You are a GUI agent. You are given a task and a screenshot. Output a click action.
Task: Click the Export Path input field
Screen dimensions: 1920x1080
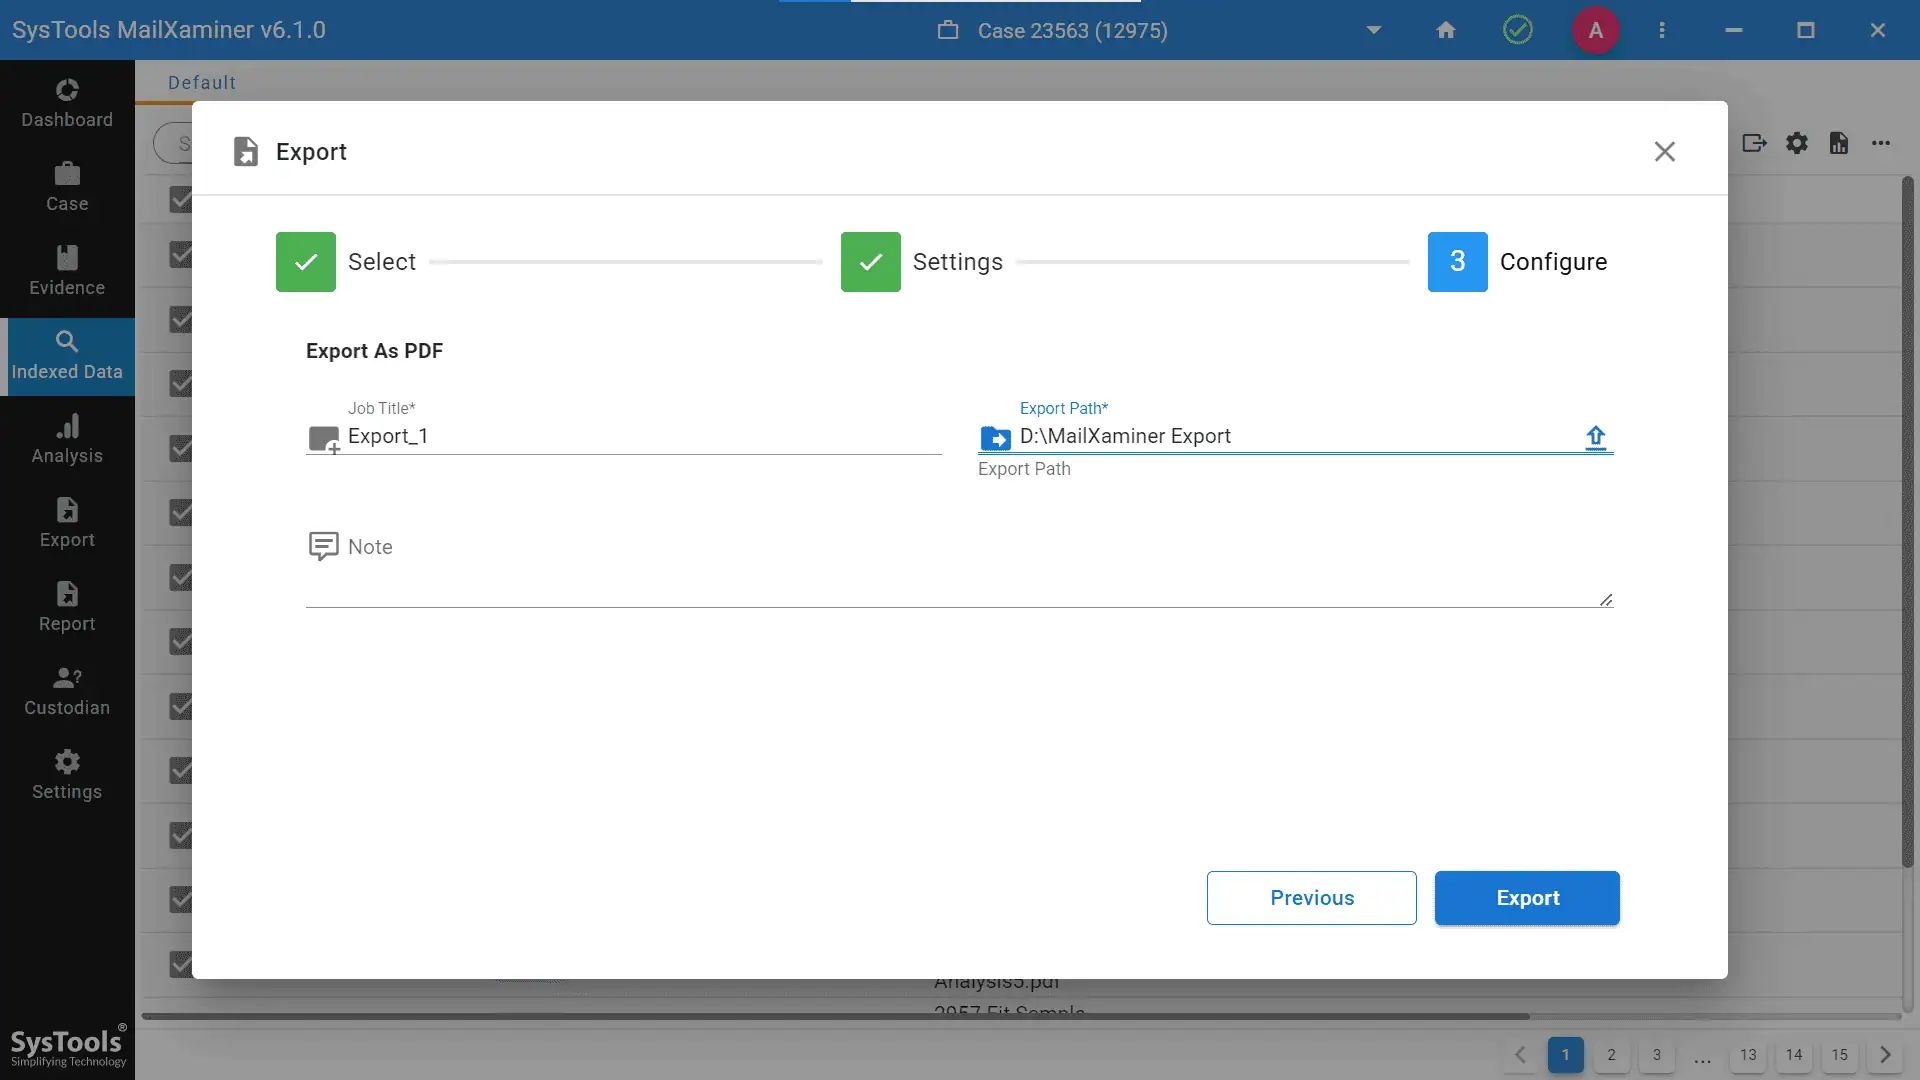tap(1298, 436)
